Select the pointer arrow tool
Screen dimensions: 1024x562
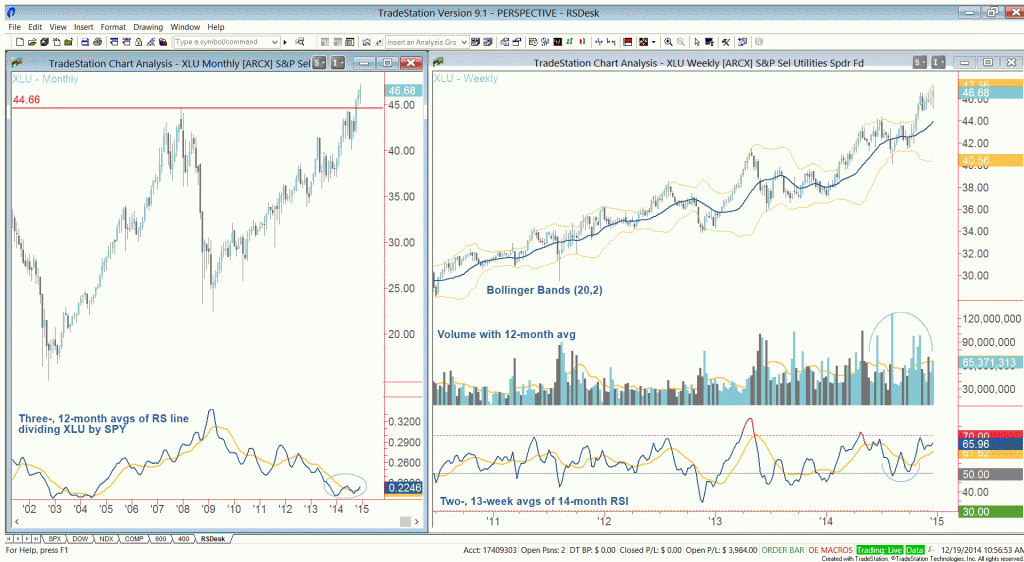[x=697, y=42]
